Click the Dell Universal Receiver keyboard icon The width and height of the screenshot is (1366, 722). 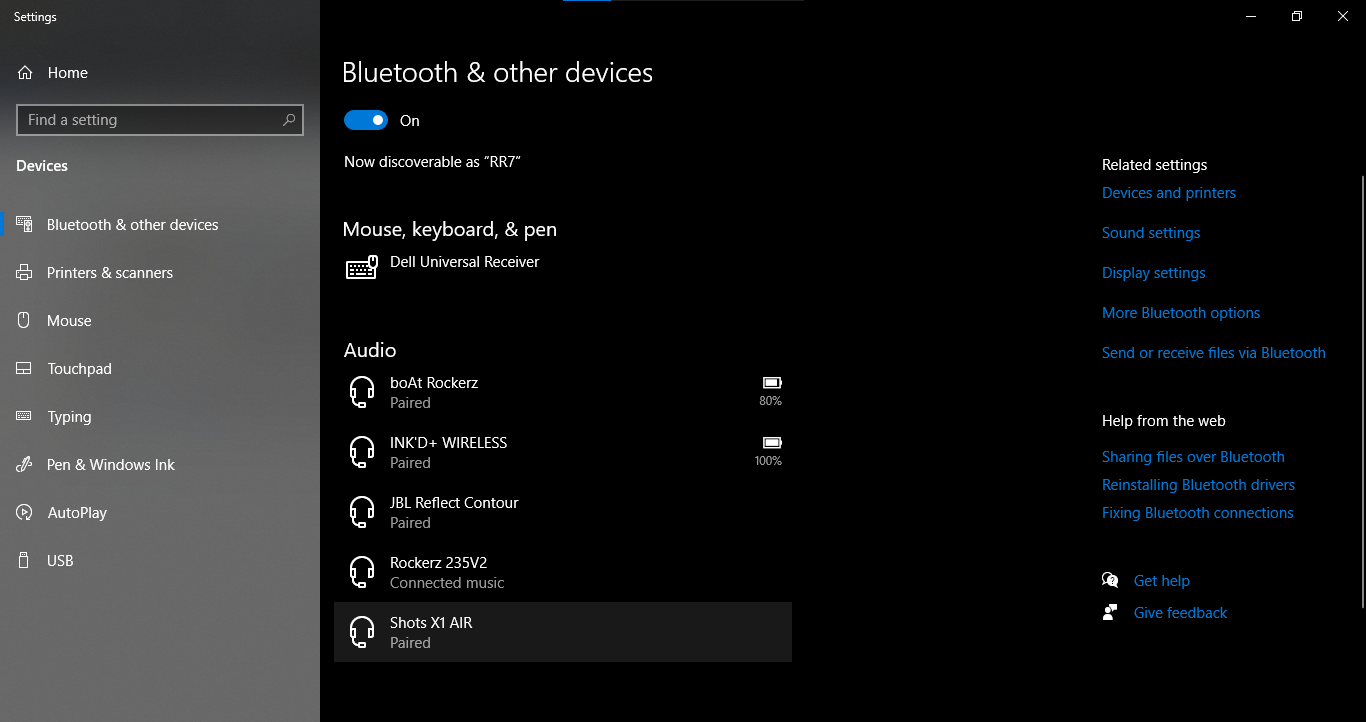362,267
